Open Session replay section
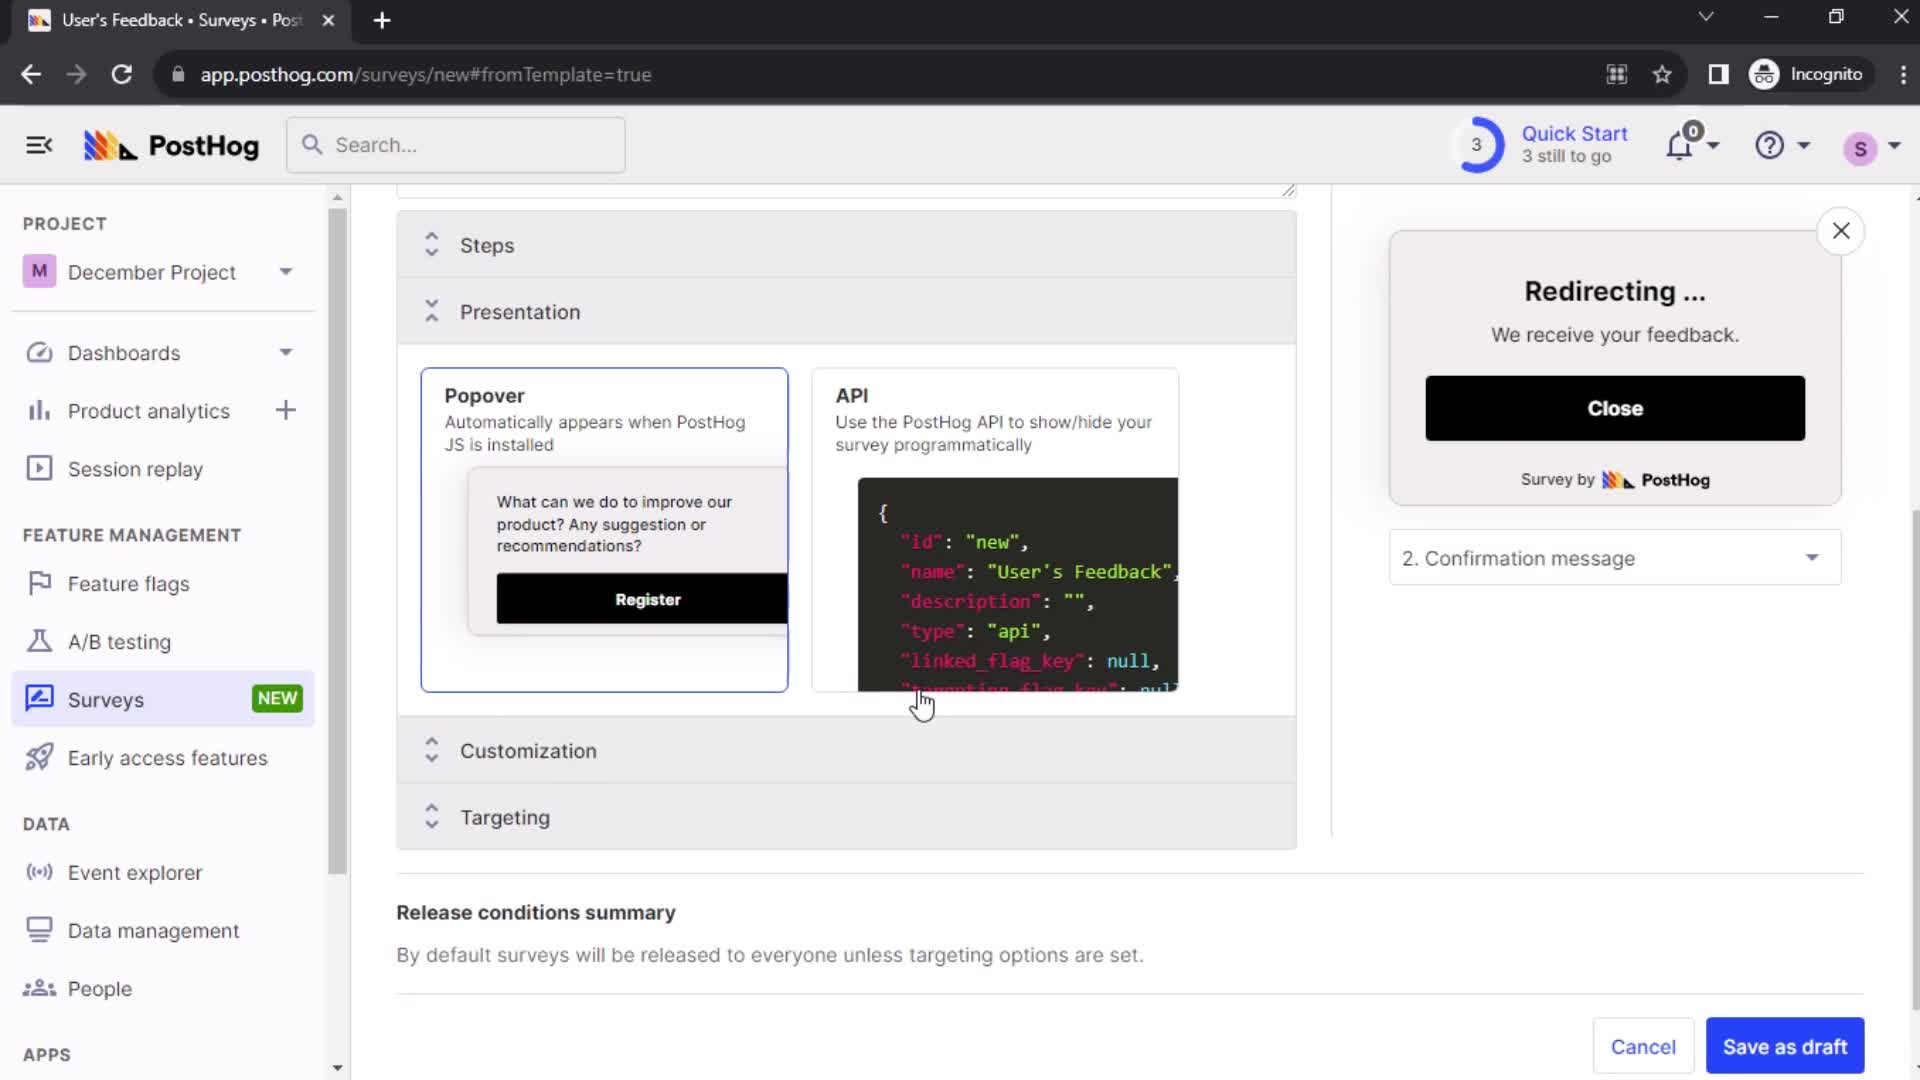This screenshot has width=1920, height=1080. (135, 468)
